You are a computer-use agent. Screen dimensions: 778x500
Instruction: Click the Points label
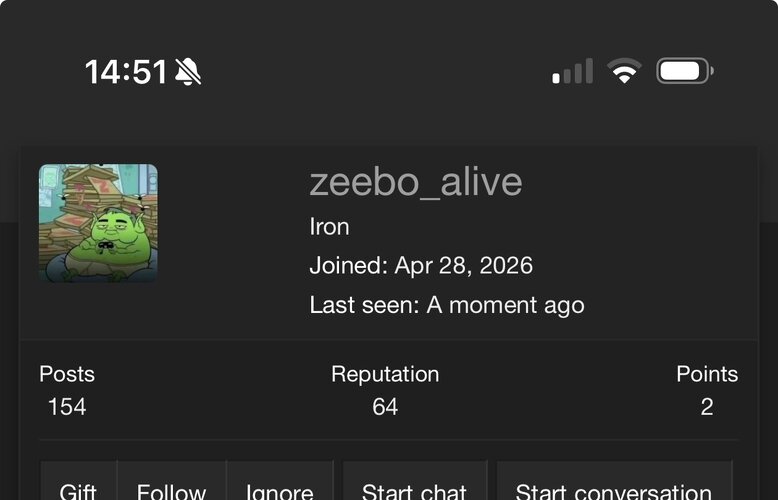(x=707, y=374)
